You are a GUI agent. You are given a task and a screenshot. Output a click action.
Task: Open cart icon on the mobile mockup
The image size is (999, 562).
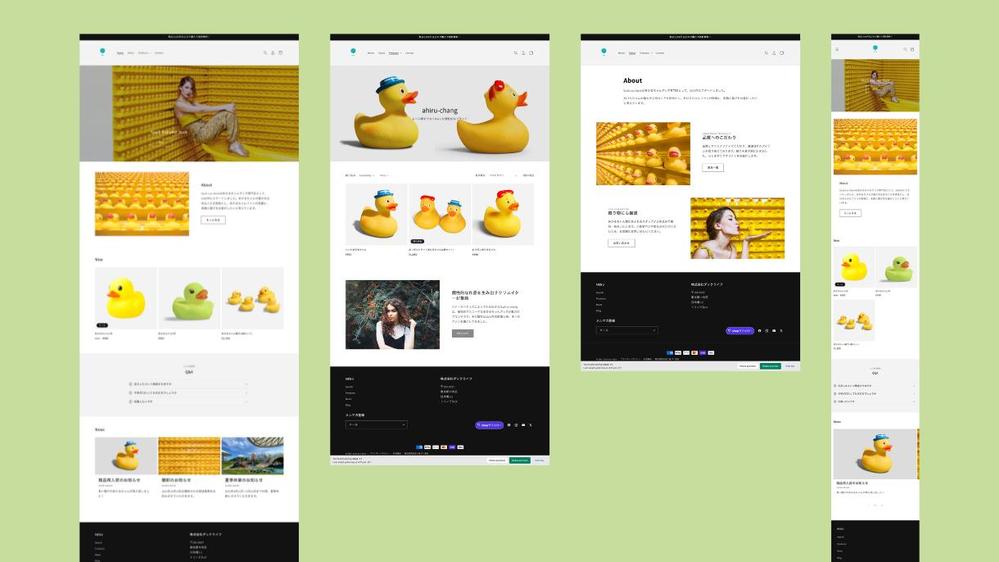[x=912, y=49]
